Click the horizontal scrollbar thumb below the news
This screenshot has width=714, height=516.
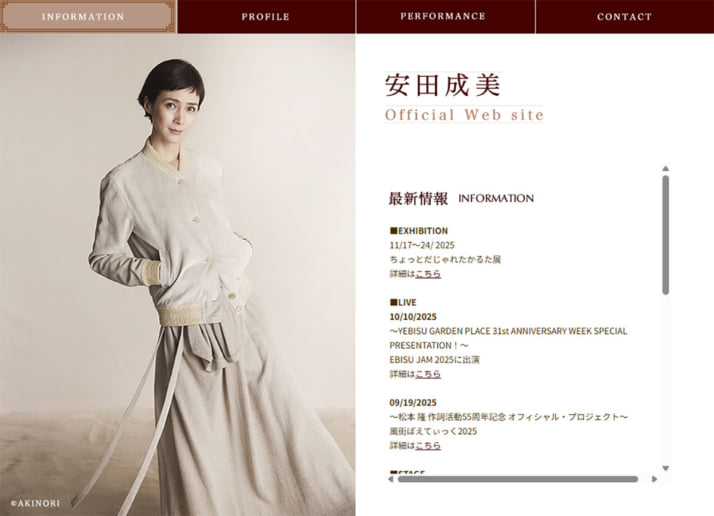(x=518, y=479)
